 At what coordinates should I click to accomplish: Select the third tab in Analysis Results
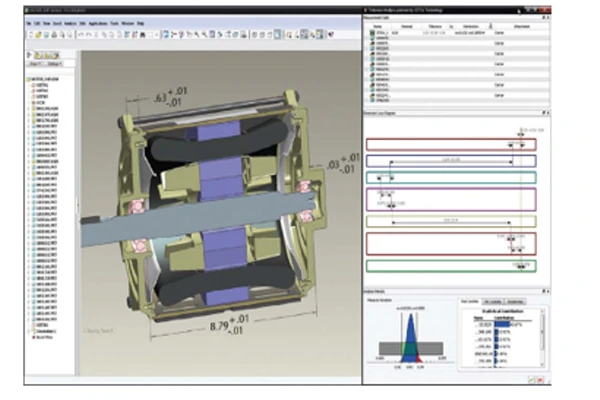point(516,300)
